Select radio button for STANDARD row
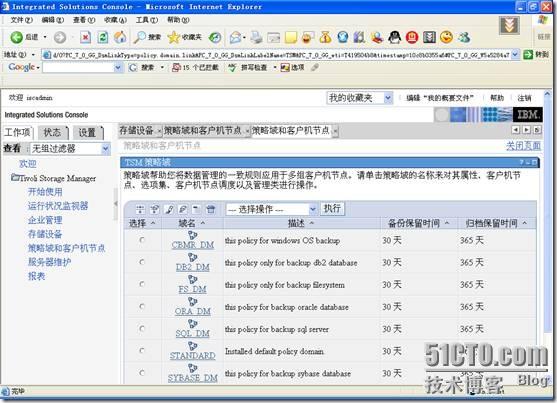557x403 pixels. [x=142, y=350]
